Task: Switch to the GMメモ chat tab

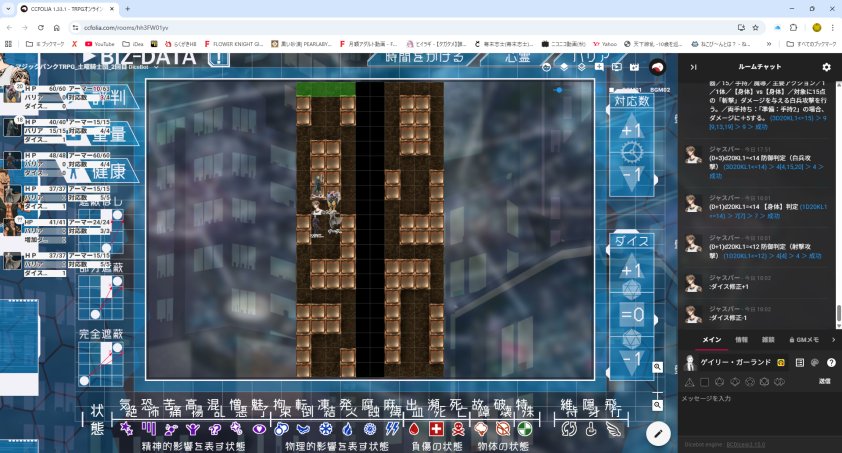Action: (804, 340)
